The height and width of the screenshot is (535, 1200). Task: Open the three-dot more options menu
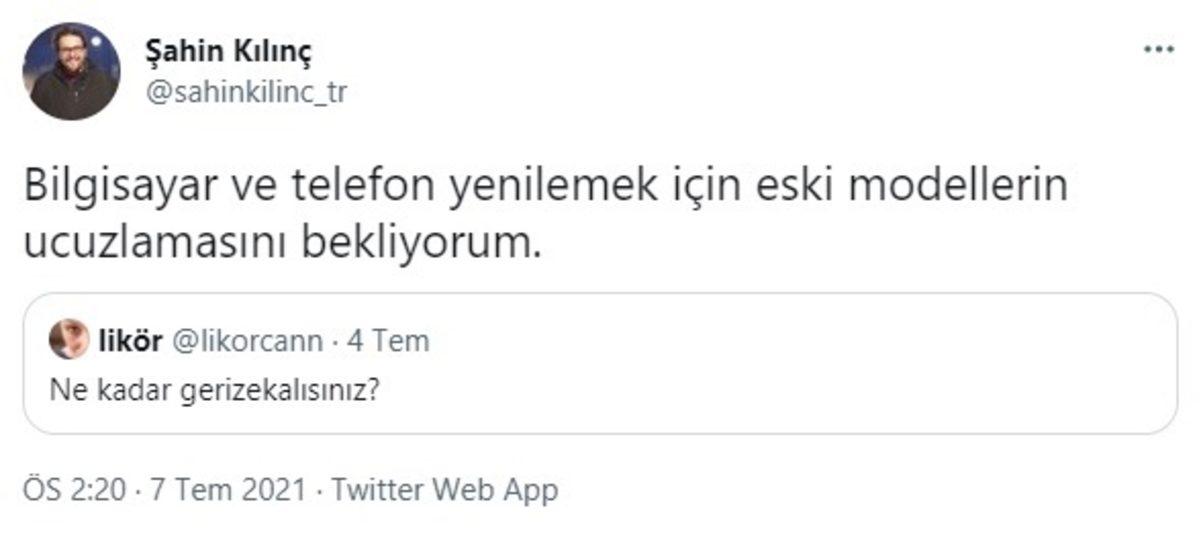coord(1159,49)
